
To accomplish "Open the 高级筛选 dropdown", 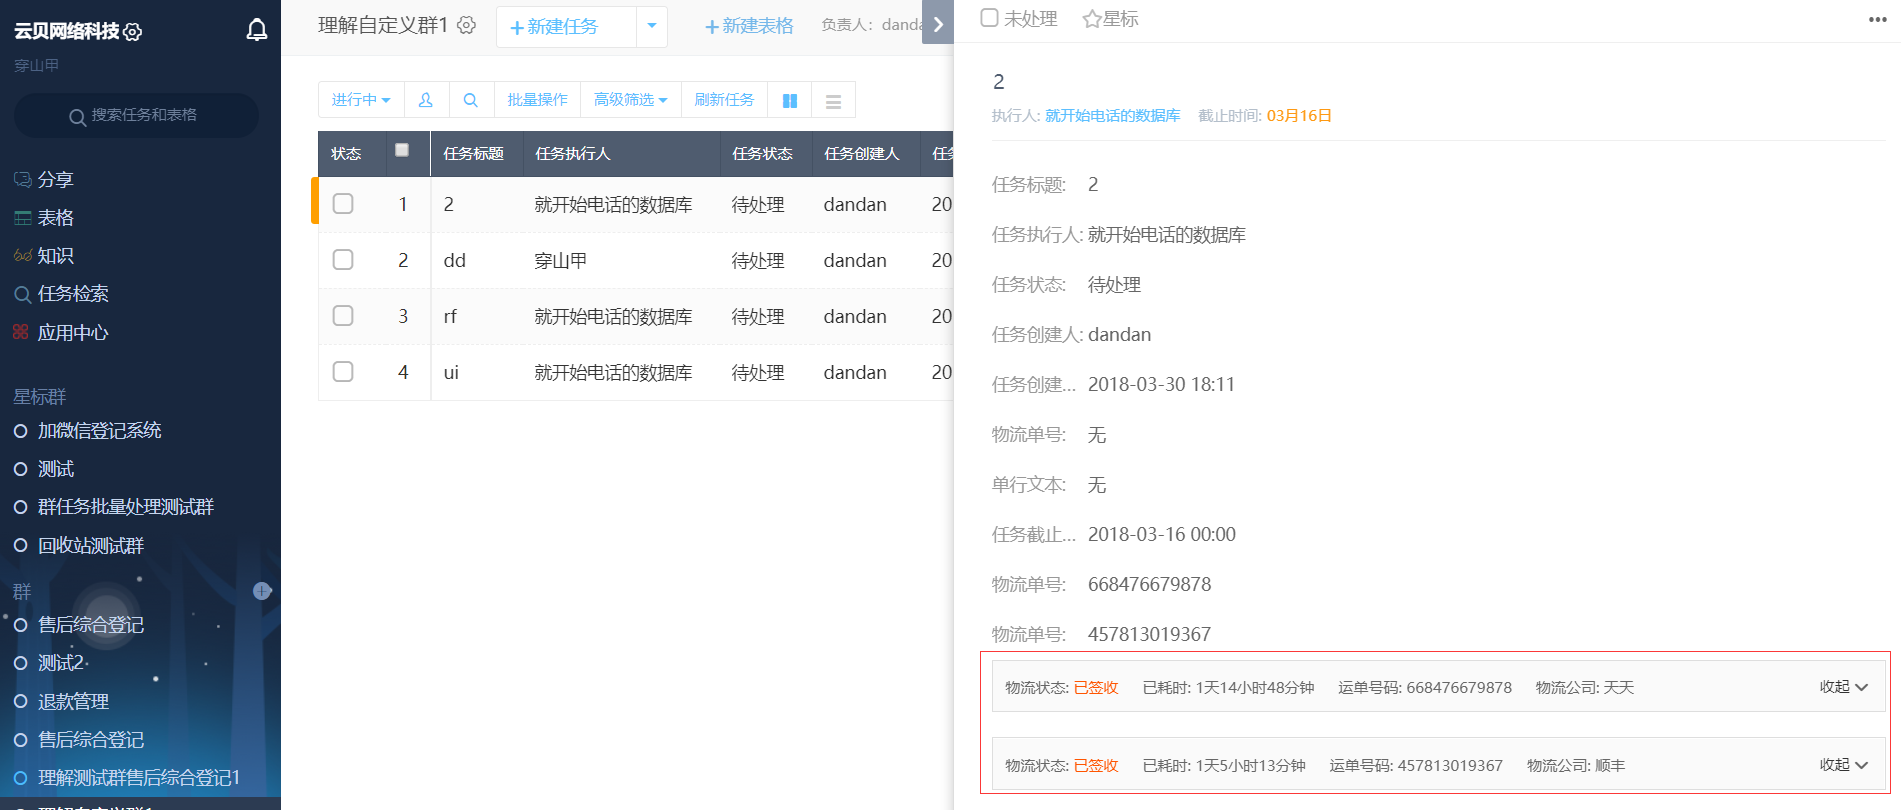I will (630, 100).
